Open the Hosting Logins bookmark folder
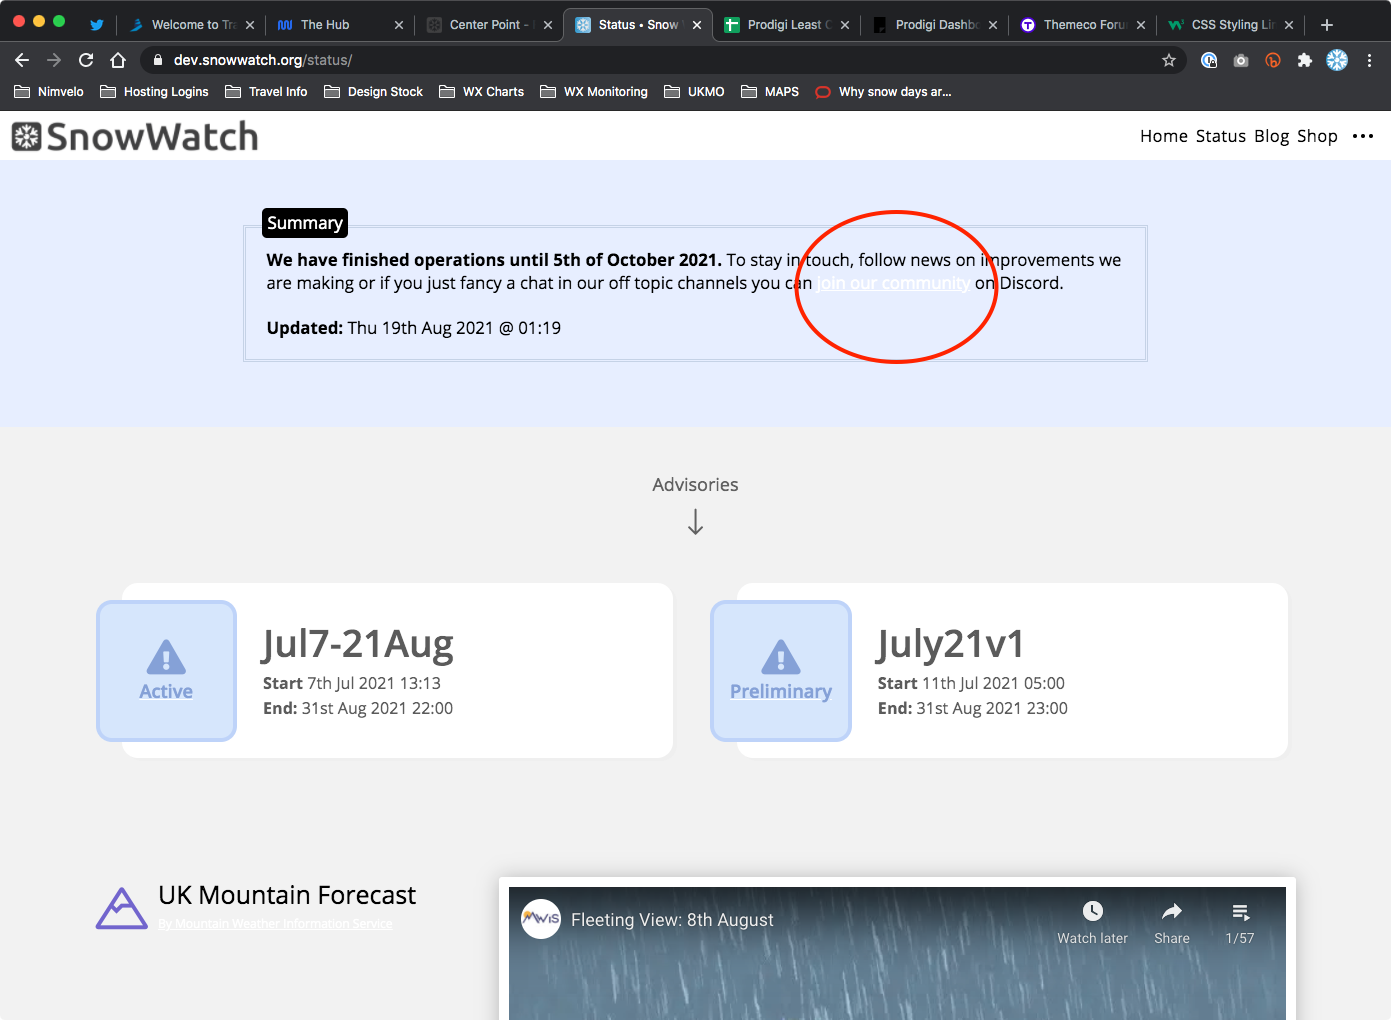The width and height of the screenshot is (1391, 1020). (155, 92)
